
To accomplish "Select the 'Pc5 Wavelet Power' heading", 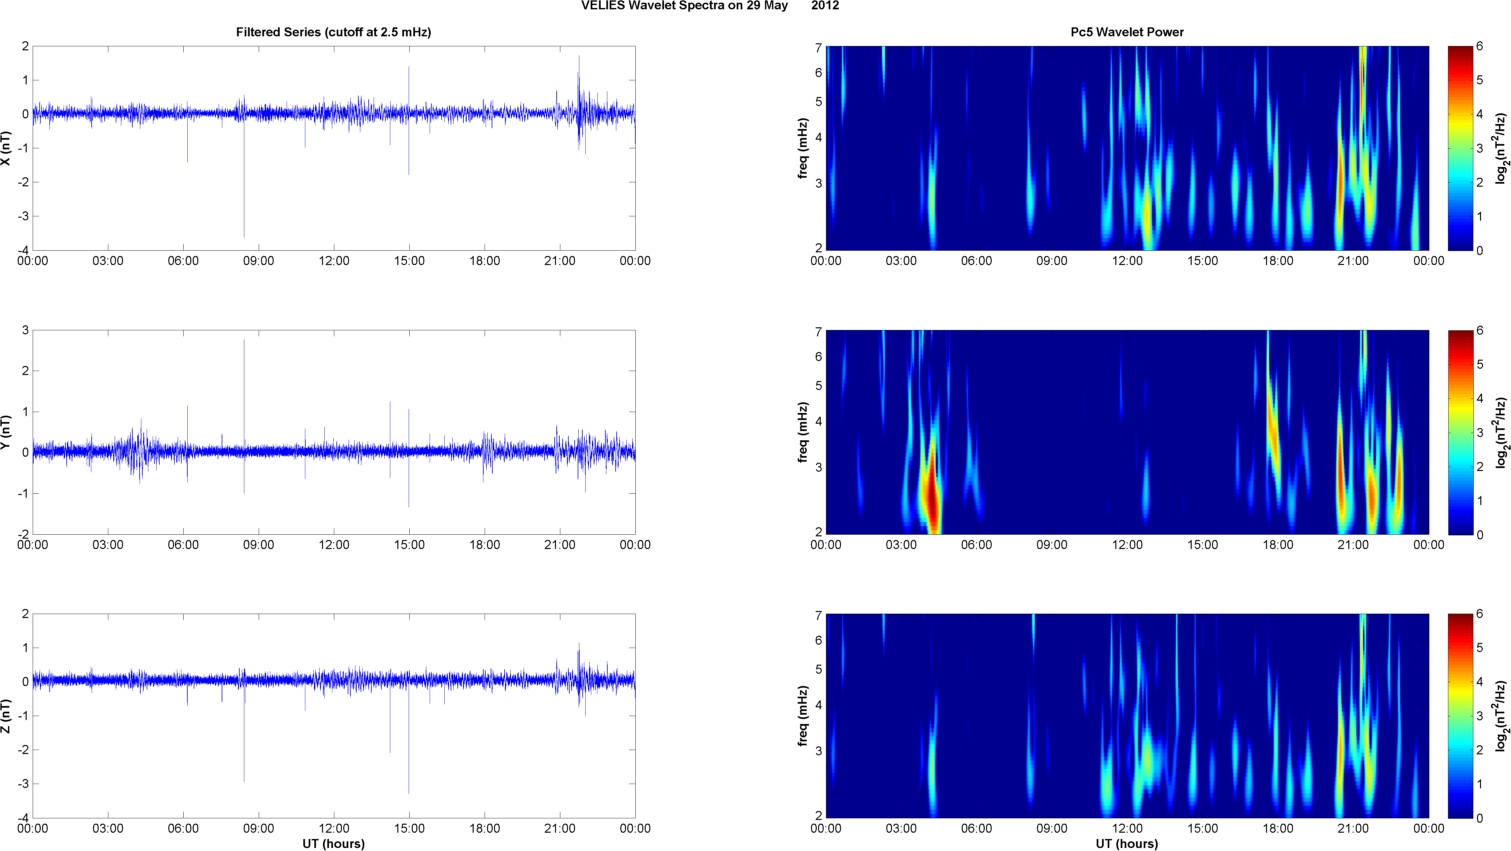I will (x=1127, y=32).
